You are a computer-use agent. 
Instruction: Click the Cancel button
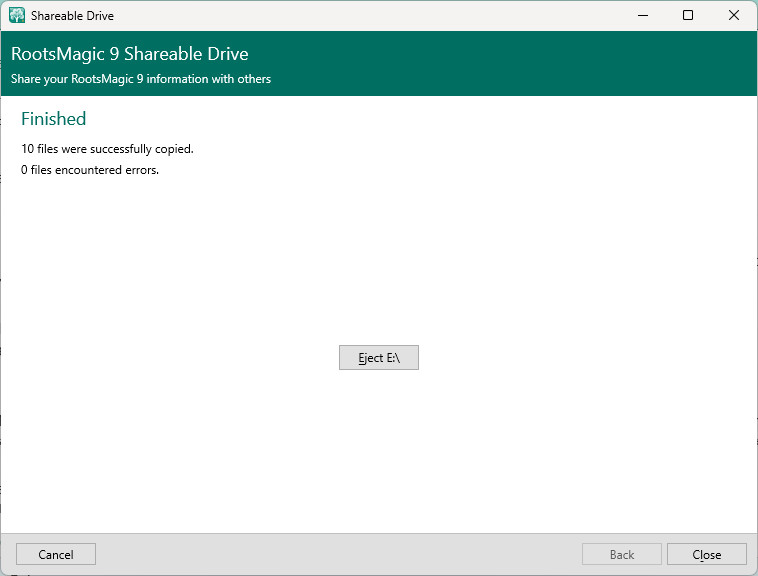click(56, 554)
